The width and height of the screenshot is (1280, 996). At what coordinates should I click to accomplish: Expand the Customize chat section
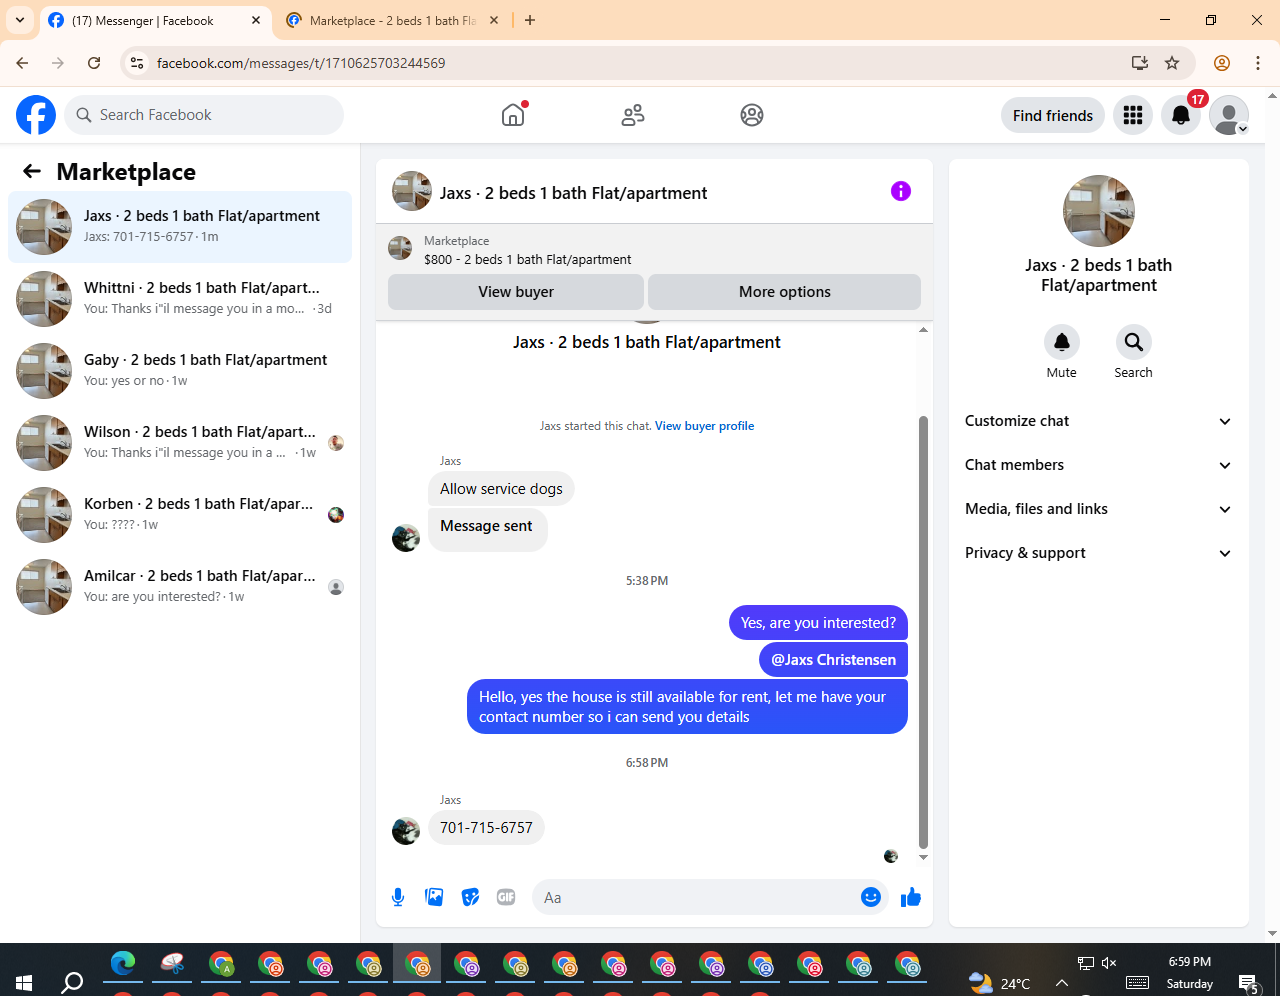point(1099,421)
